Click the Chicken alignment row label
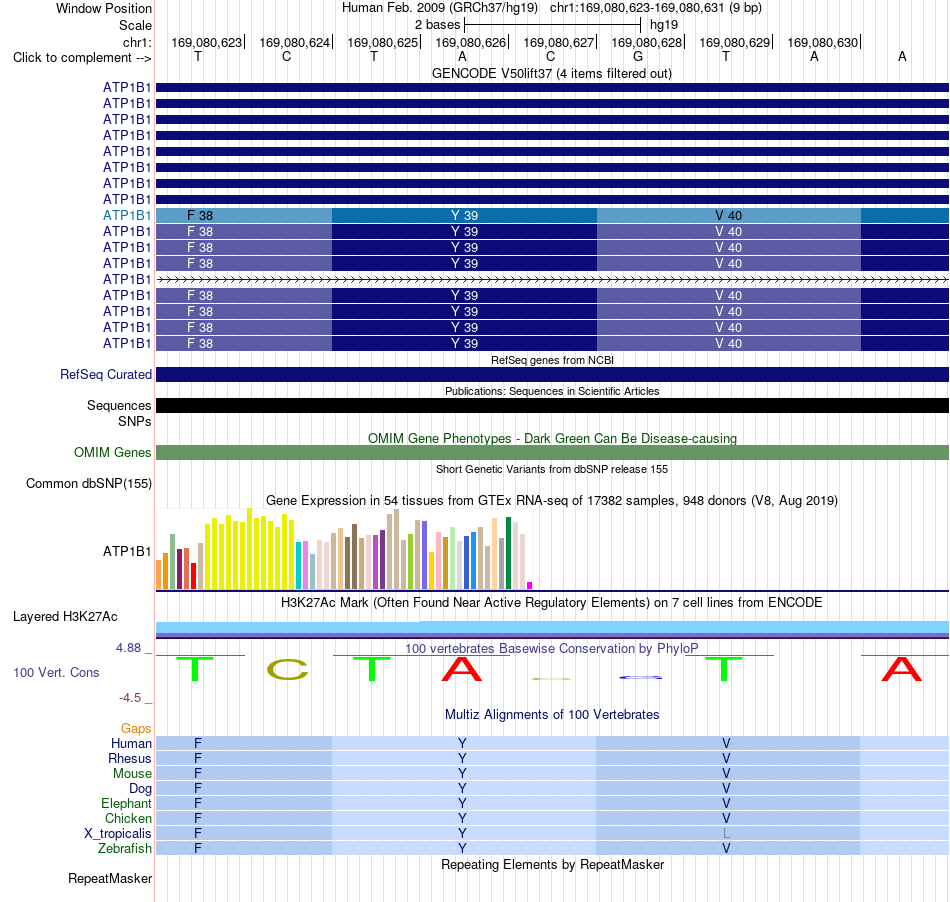This screenshot has height=902, width=950. 128,818
